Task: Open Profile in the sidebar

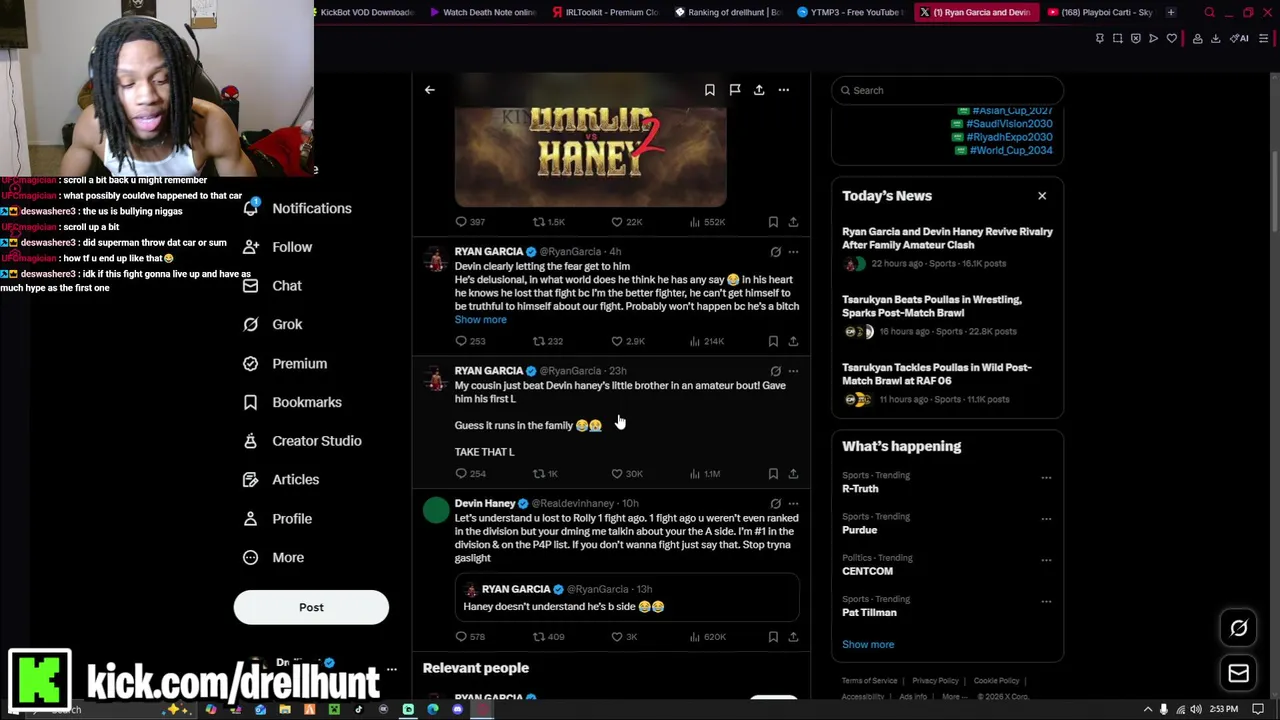Action: (277, 519)
